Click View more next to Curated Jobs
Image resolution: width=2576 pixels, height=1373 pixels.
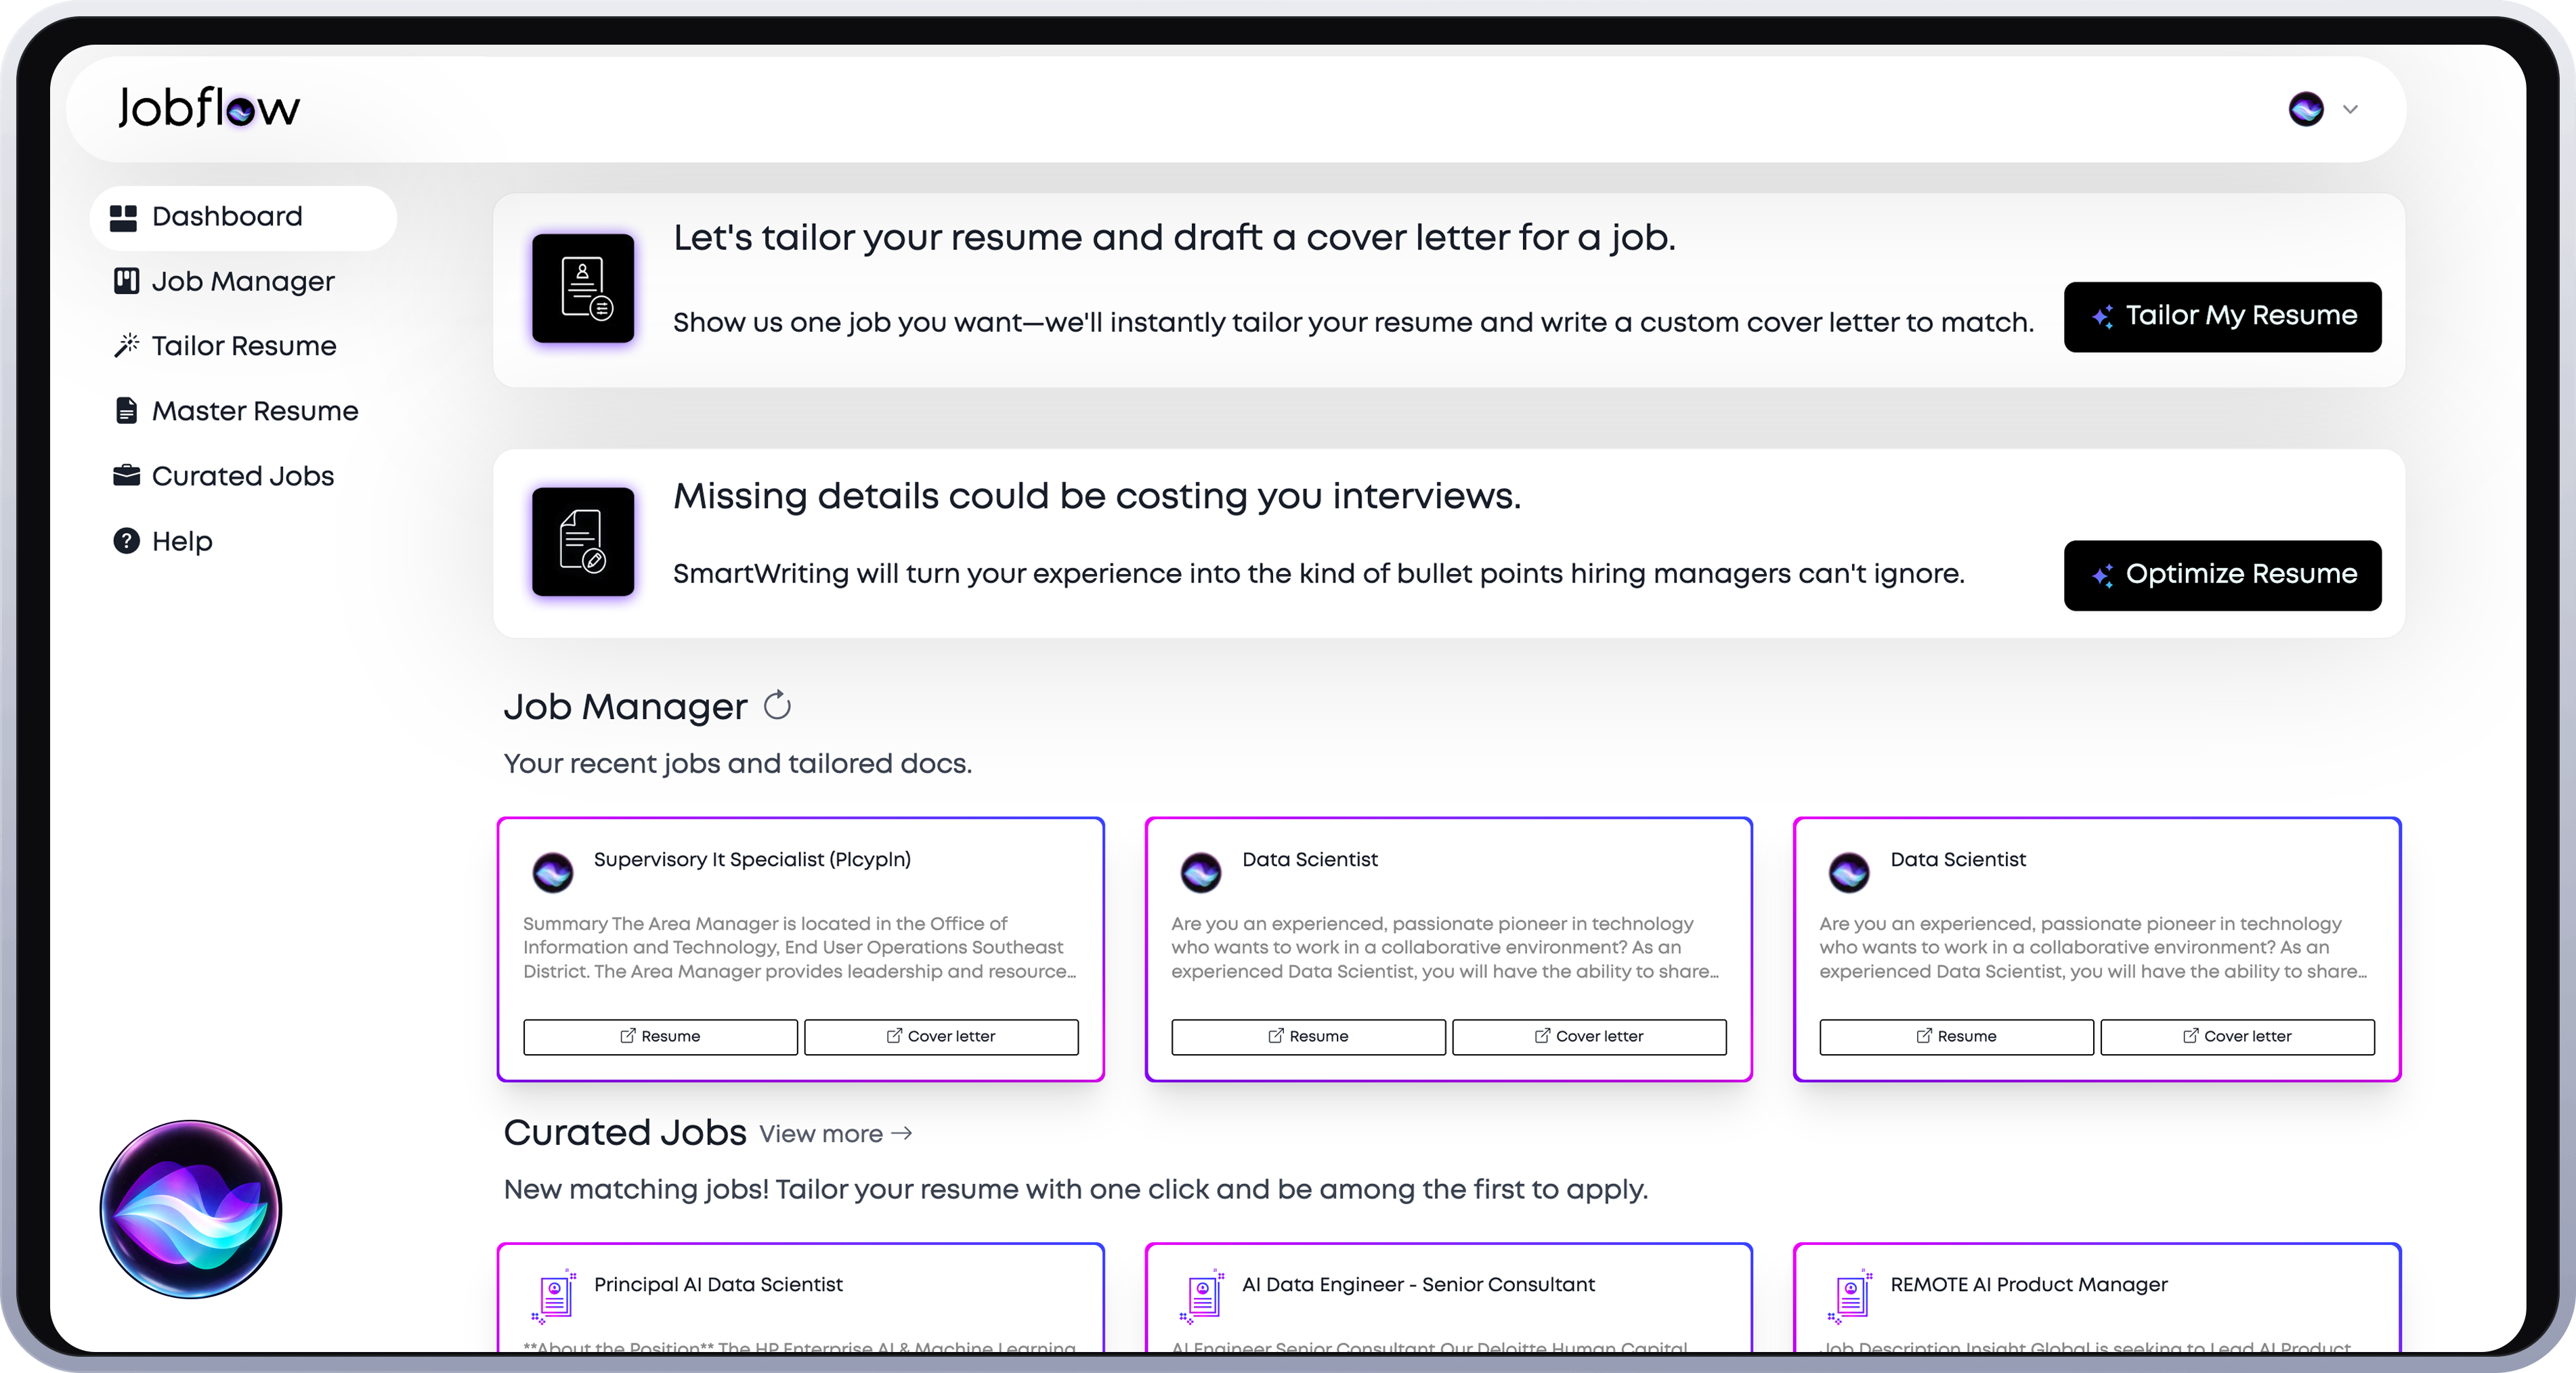click(x=836, y=1134)
